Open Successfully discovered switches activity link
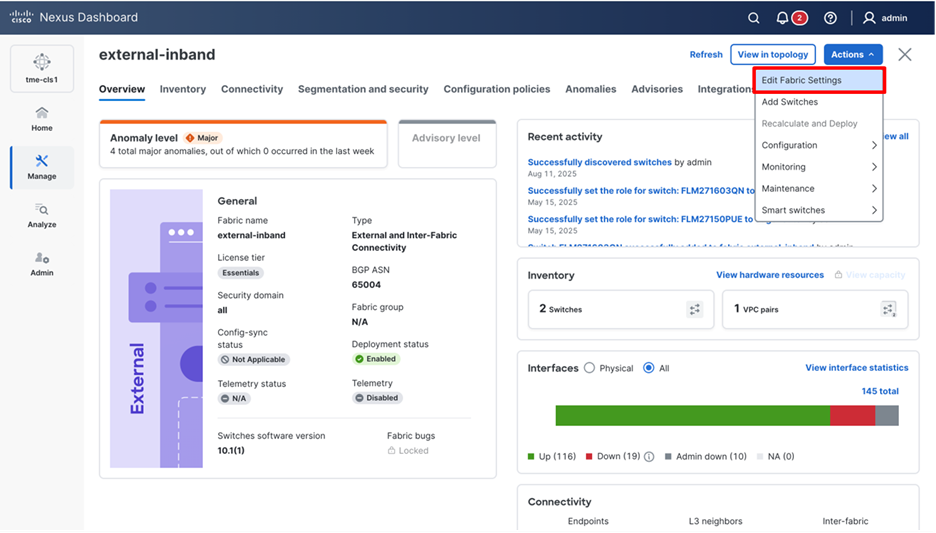 (x=599, y=162)
